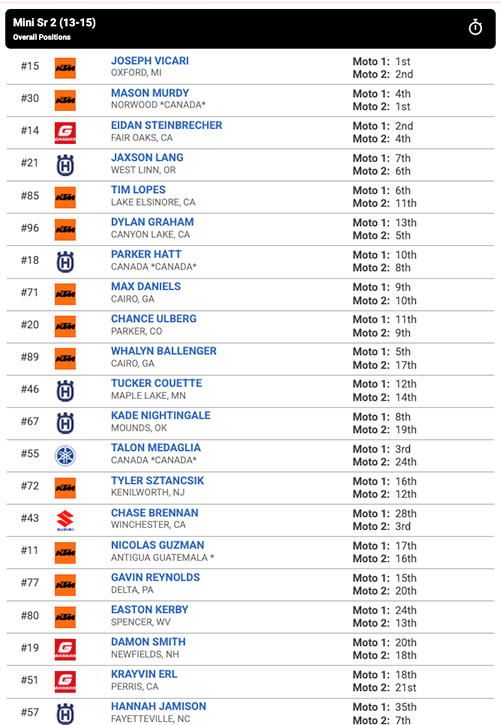Image resolution: width=501 pixels, height=725 pixels.
Task: Click GasGas logo beside Eidan Steinbrecher
Action: pyautogui.click(x=65, y=133)
